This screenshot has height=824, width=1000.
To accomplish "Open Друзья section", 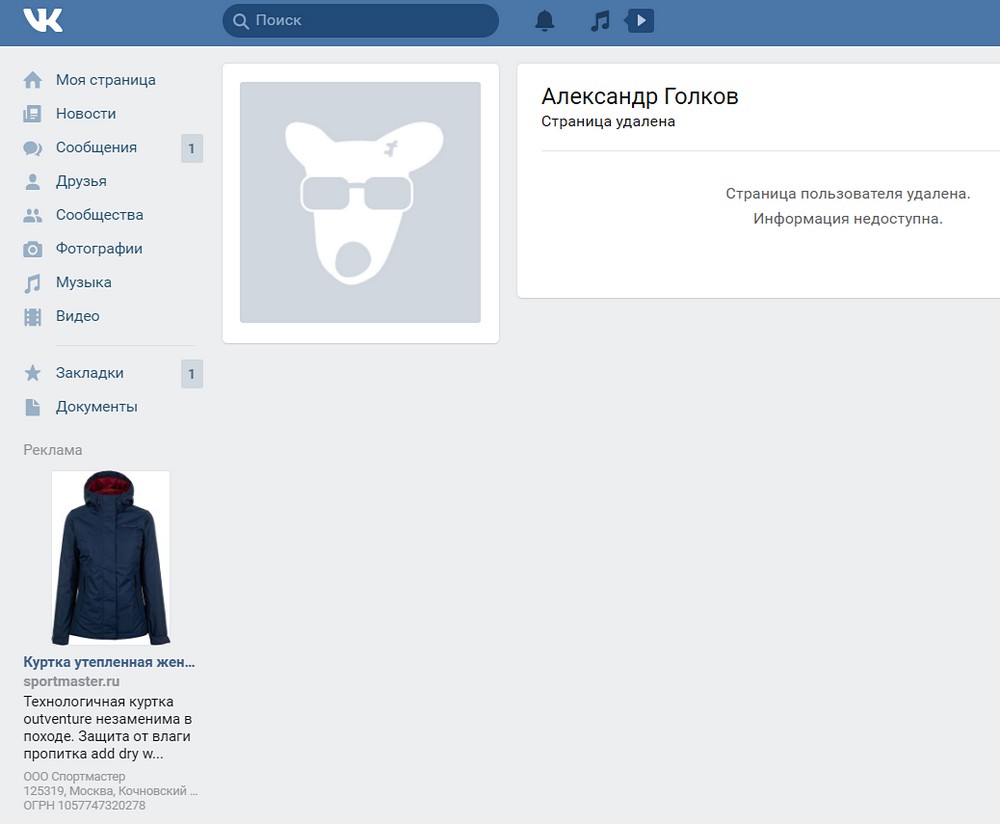I will point(81,181).
